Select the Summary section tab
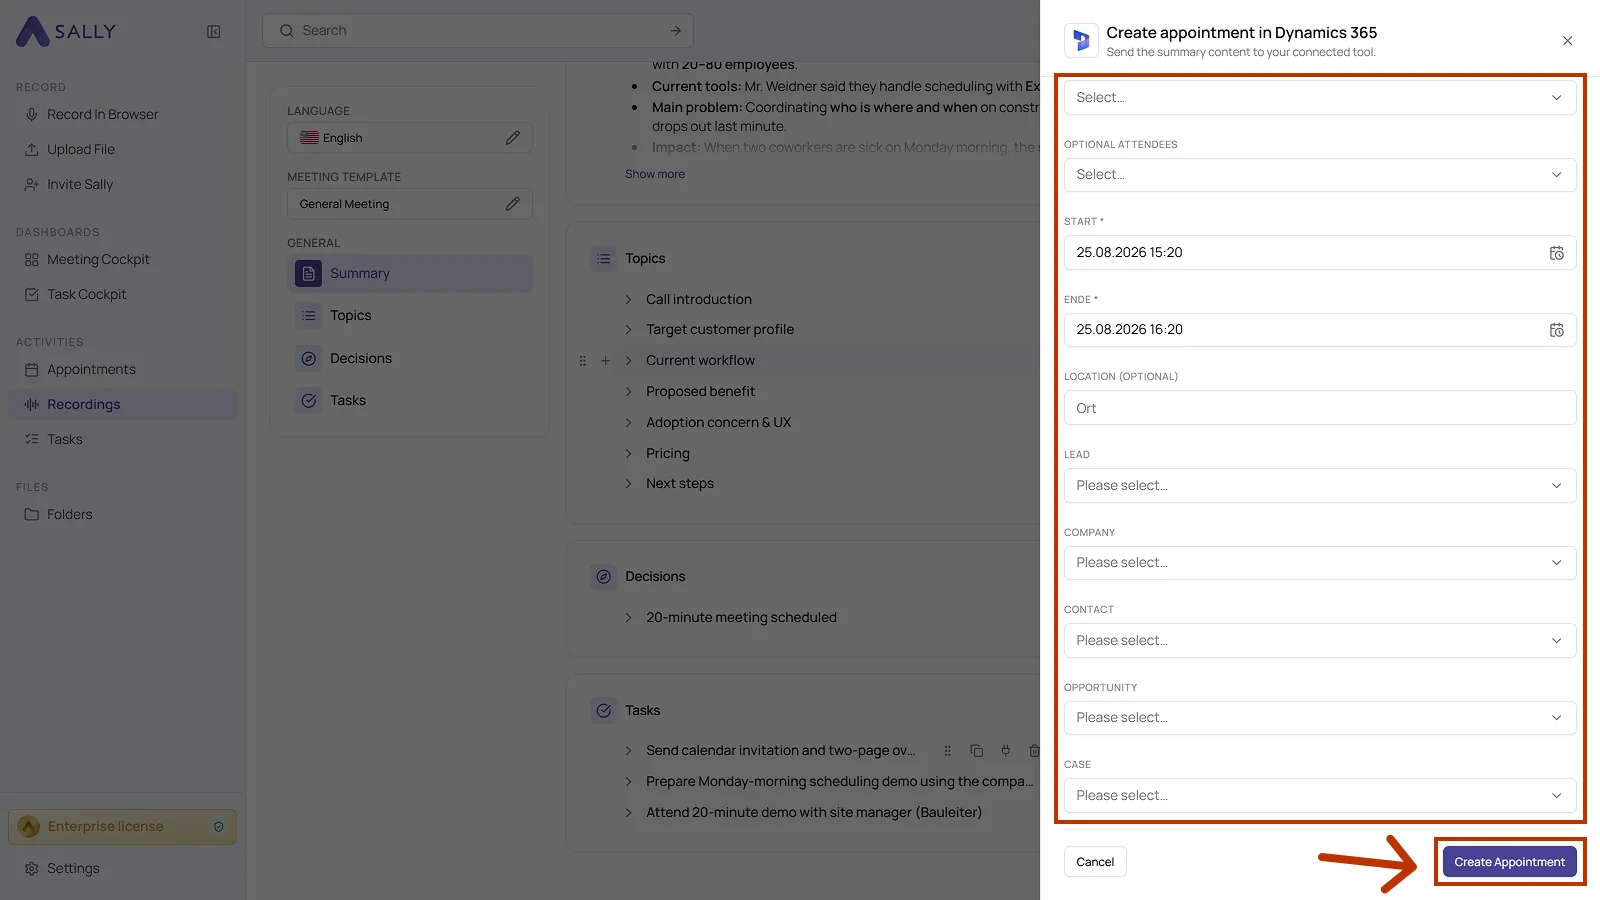Image resolution: width=1600 pixels, height=900 pixels. point(410,274)
